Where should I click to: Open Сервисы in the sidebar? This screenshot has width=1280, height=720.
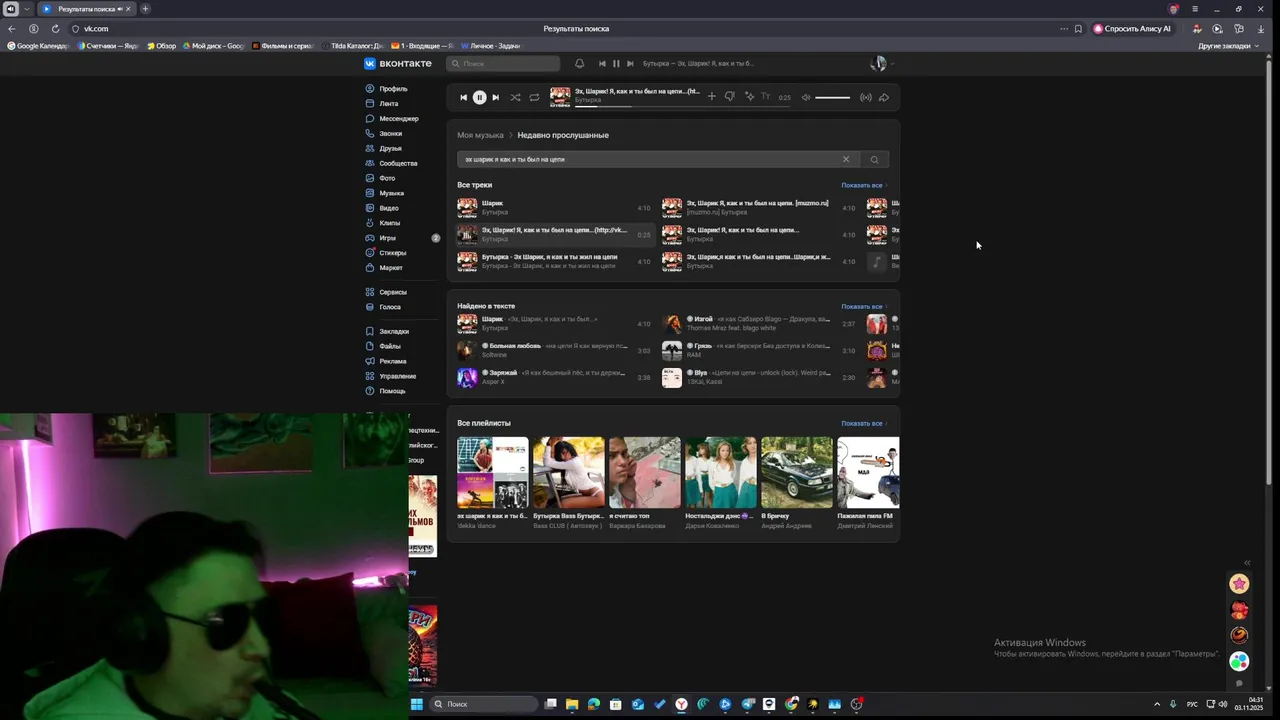point(393,292)
